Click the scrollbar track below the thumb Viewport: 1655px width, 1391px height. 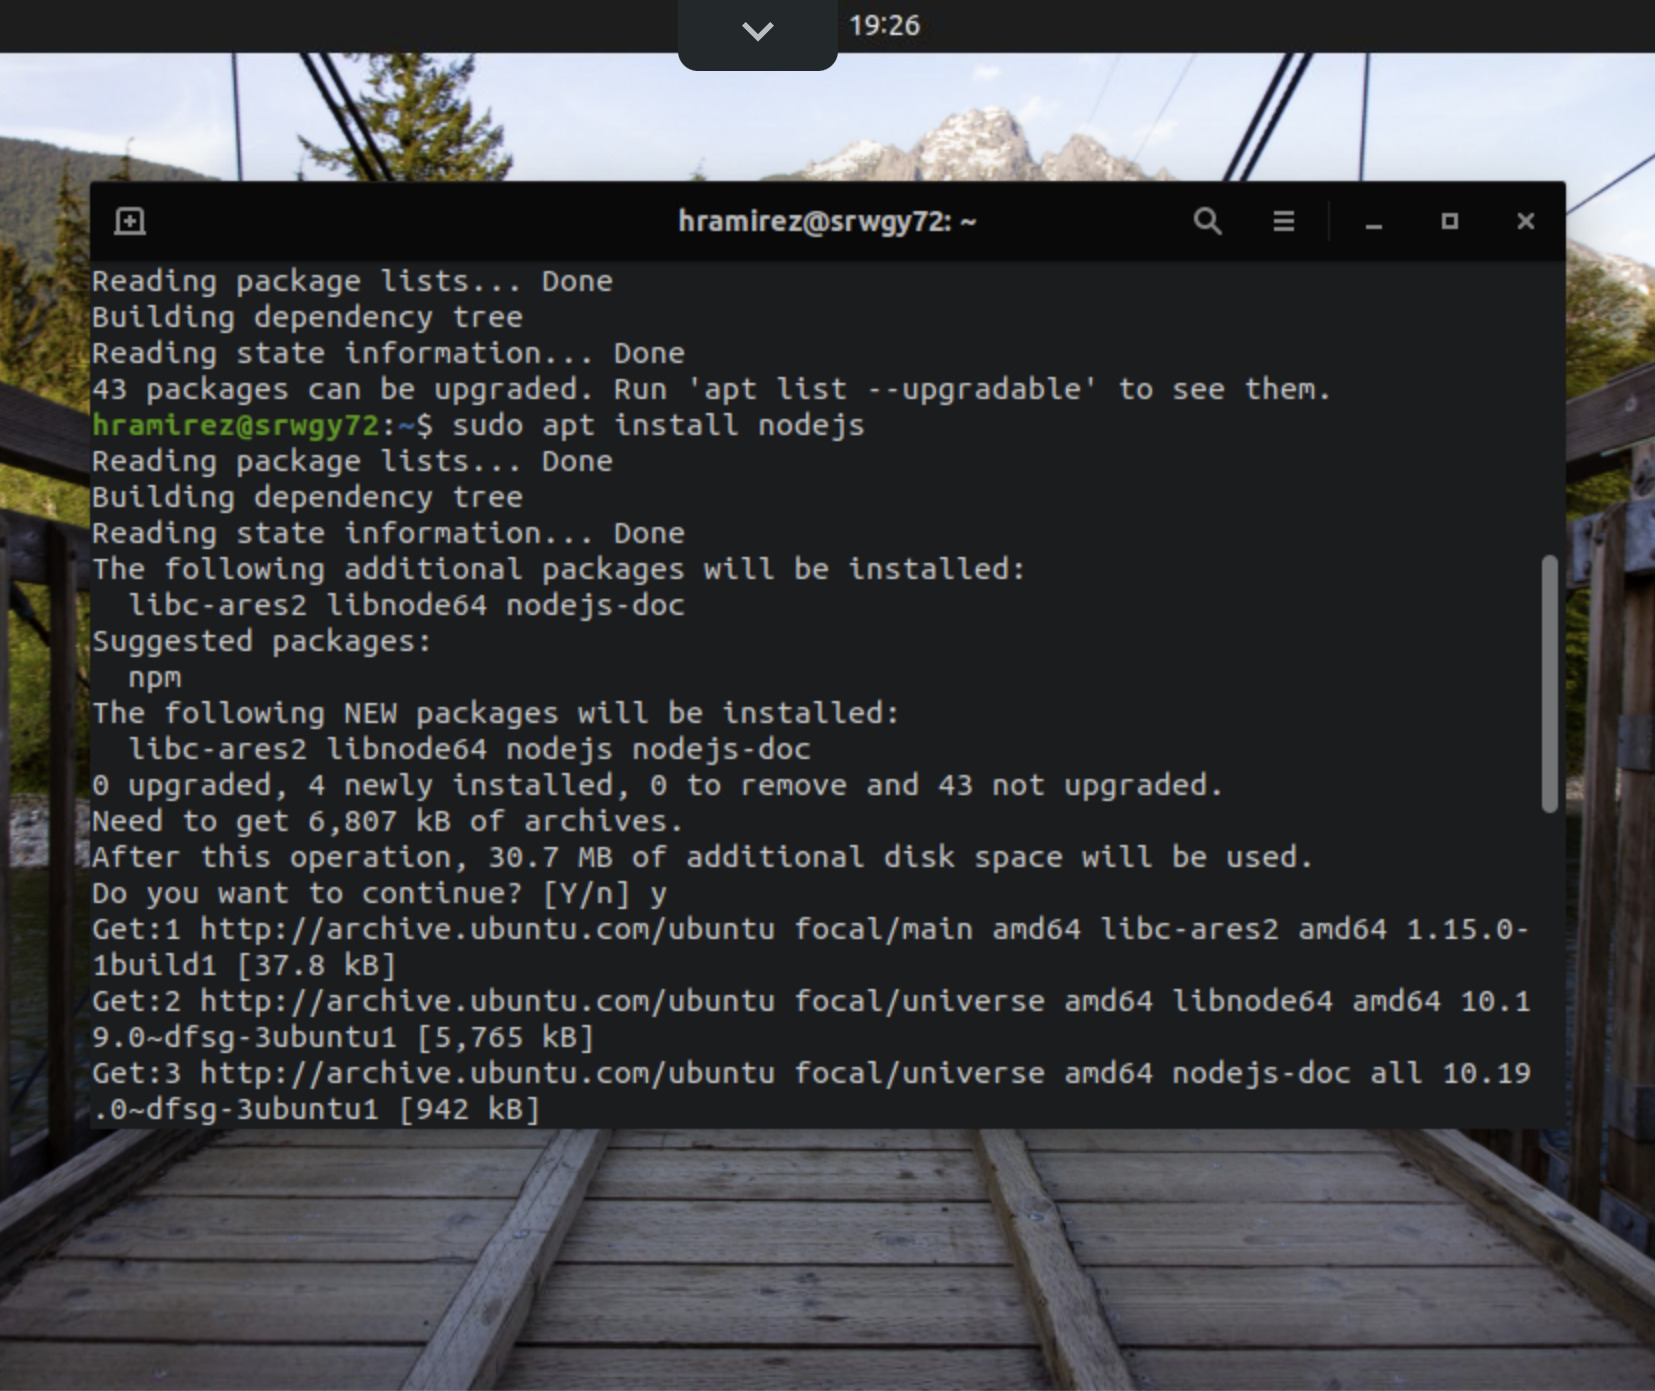(x=1549, y=960)
